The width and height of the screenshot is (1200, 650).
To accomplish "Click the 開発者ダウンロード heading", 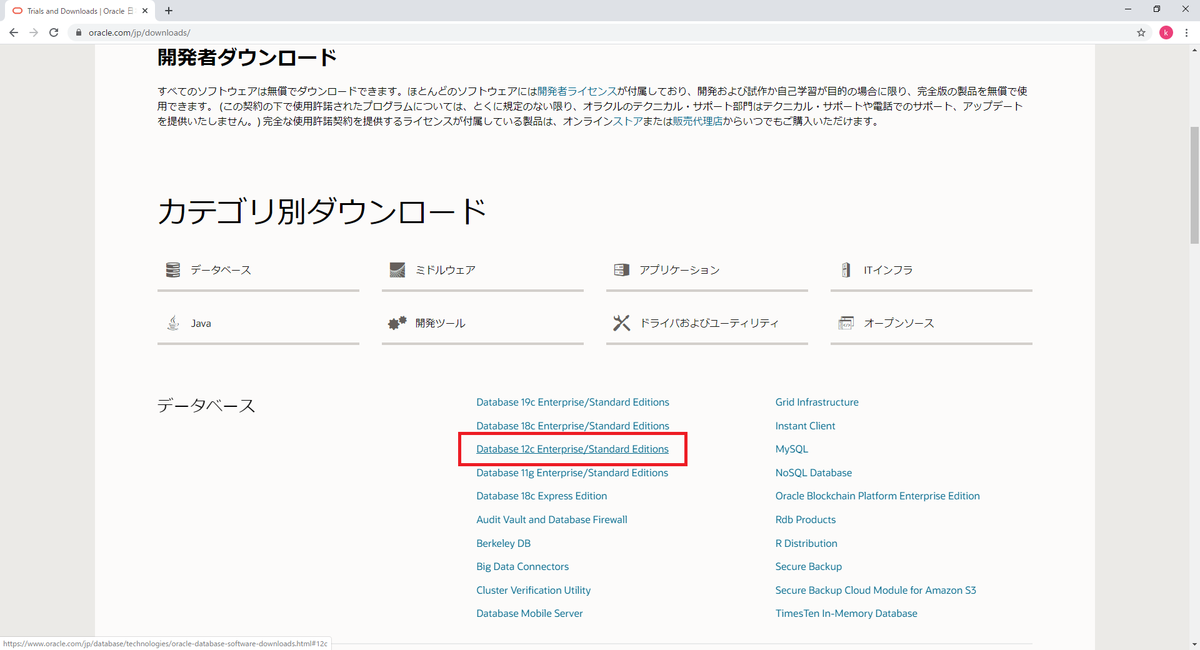I will pyautogui.click(x=247, y=57).
